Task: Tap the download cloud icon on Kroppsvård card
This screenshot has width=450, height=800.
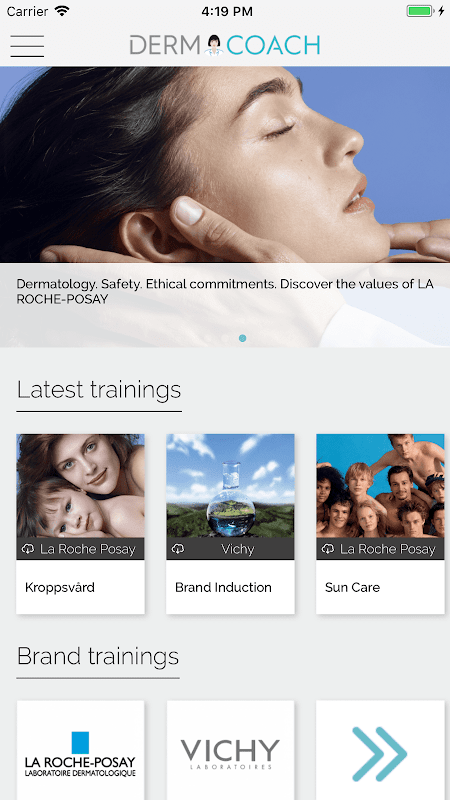Action: click(x=28, y=548)
